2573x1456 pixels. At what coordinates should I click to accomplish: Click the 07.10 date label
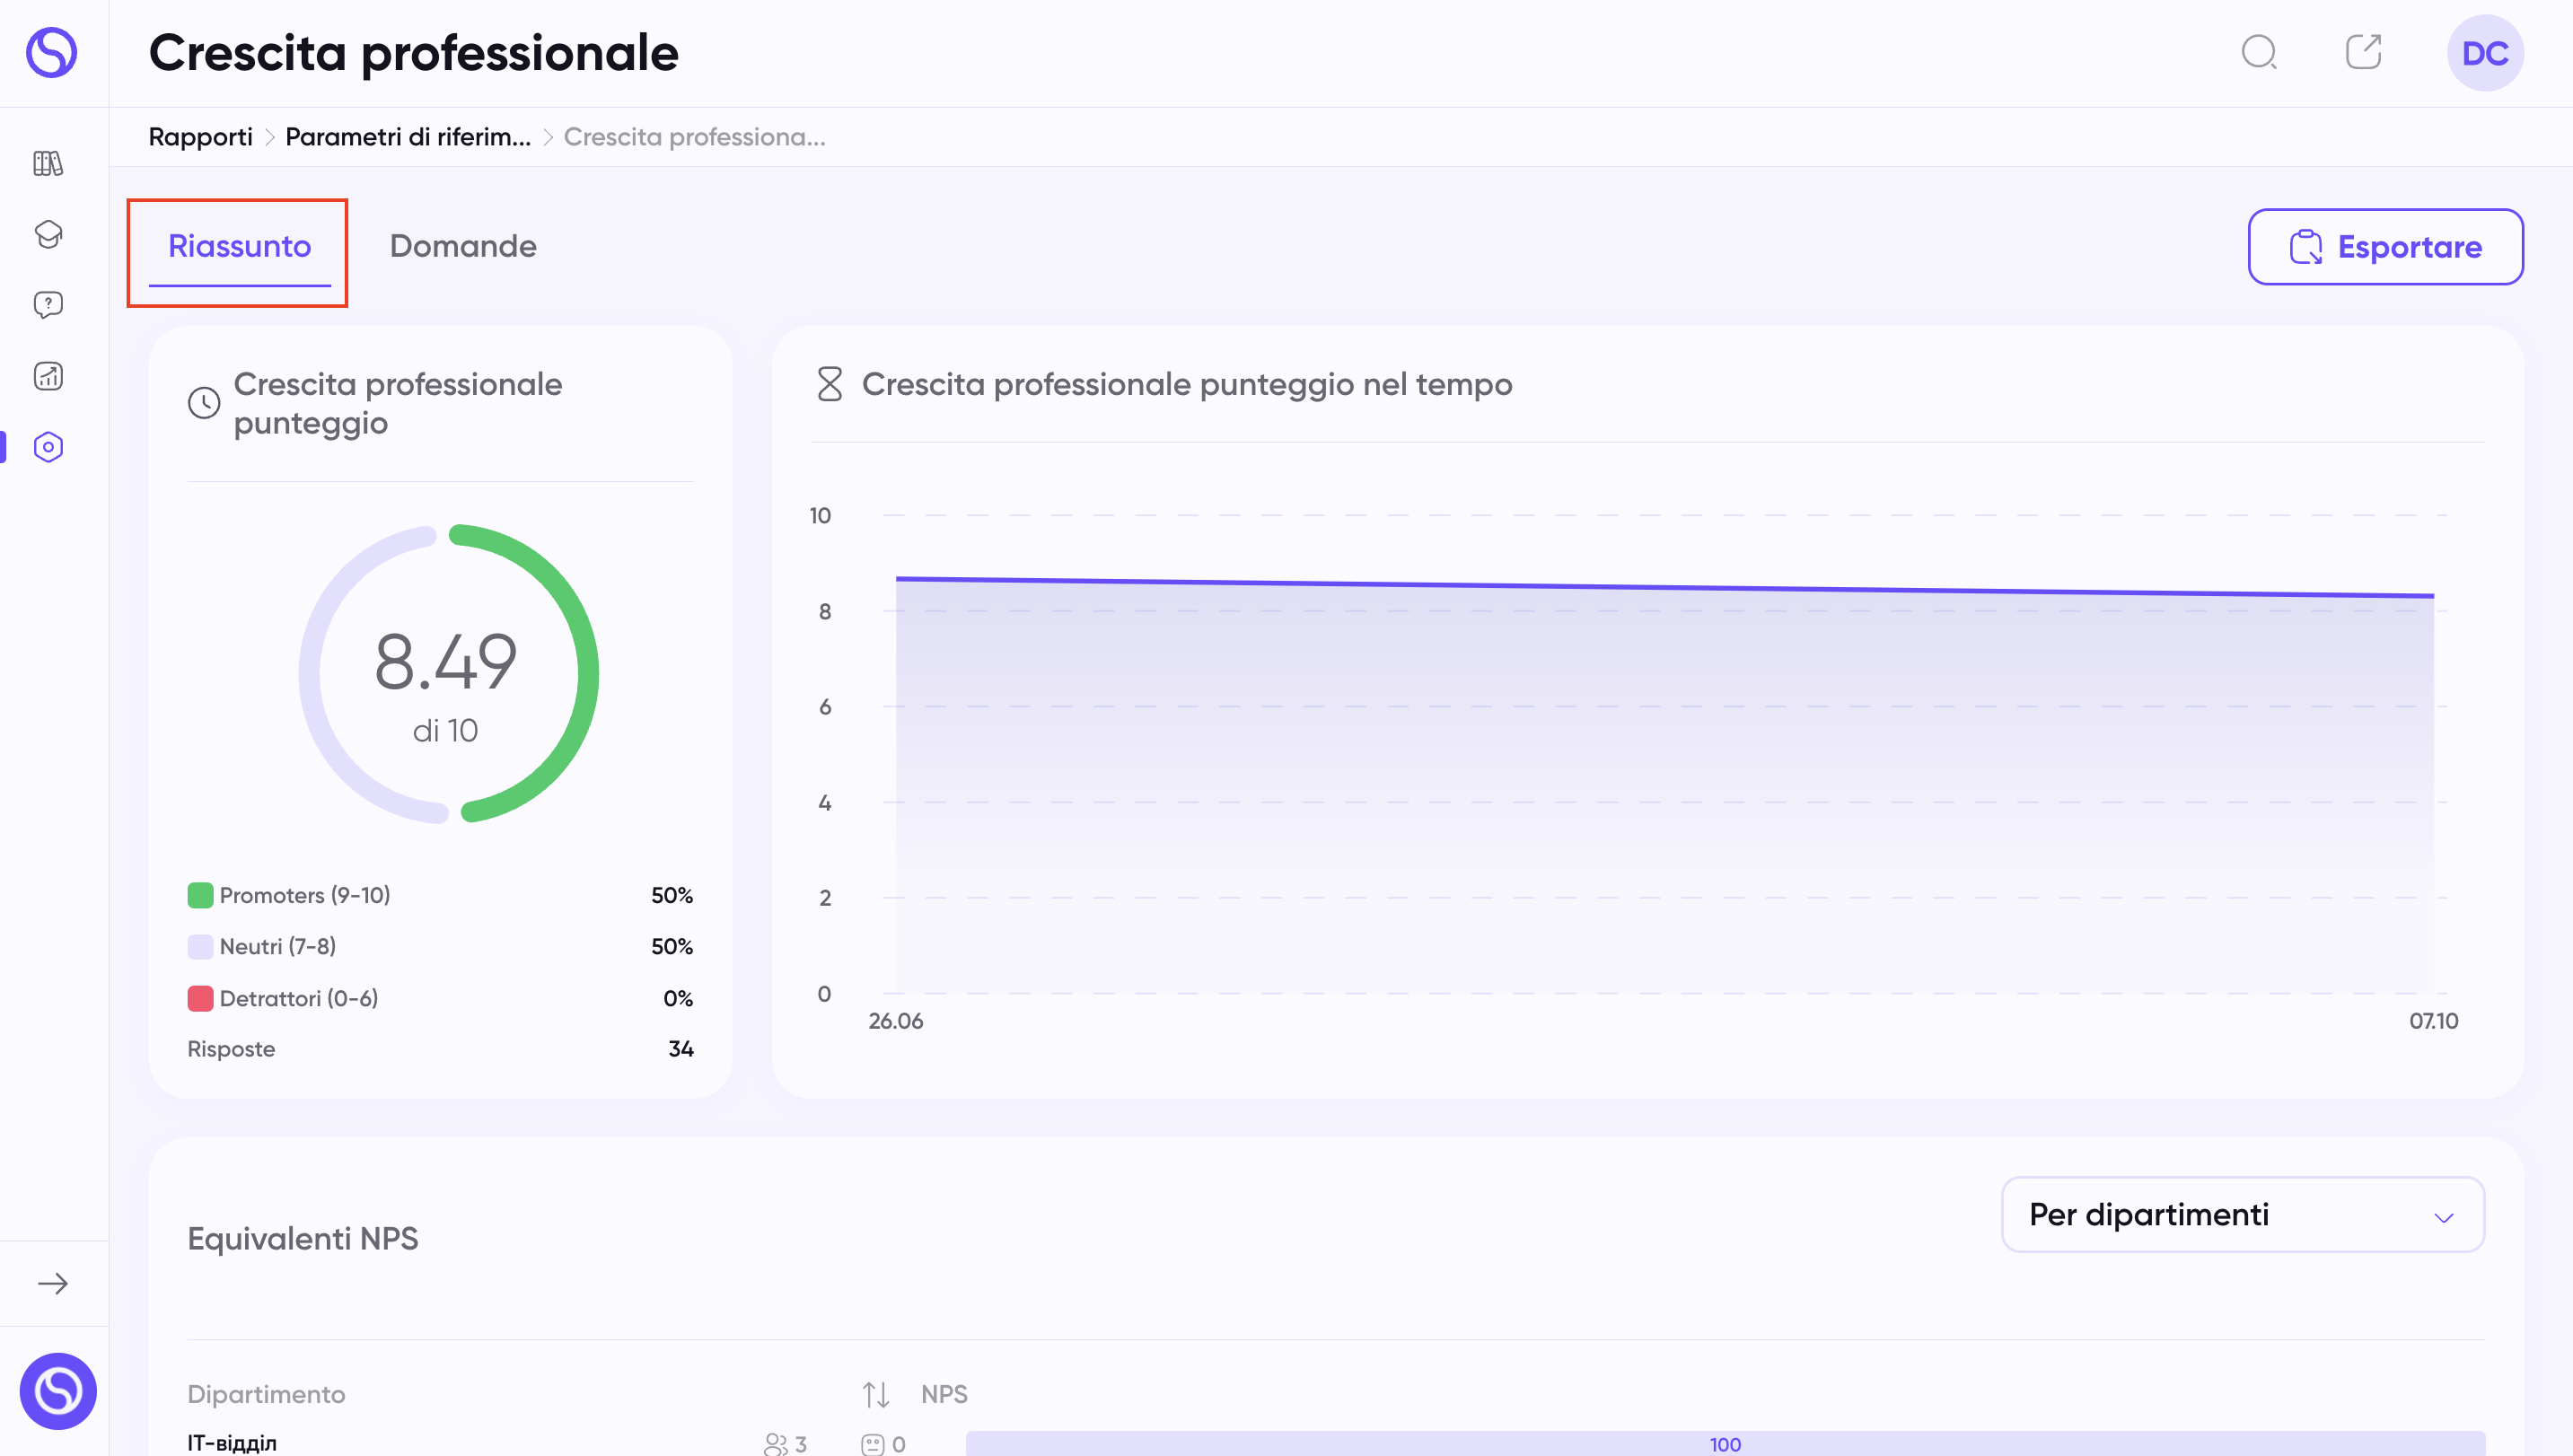2433,1021
